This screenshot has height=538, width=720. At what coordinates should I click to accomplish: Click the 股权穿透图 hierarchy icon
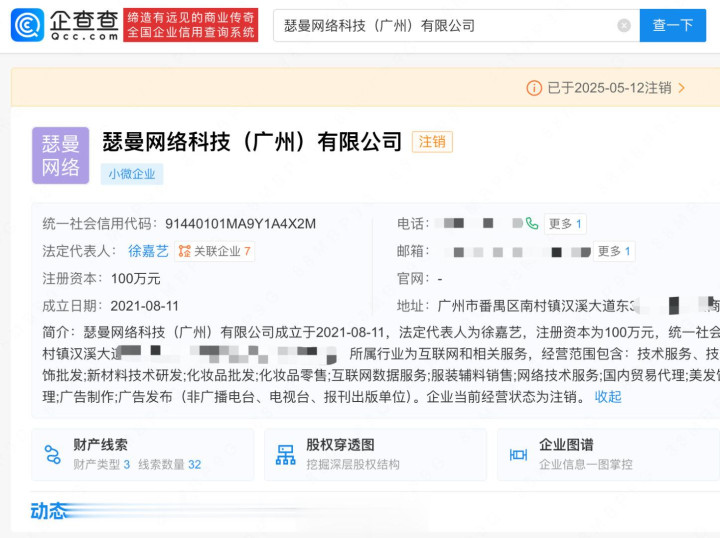(x=285, y=454)
